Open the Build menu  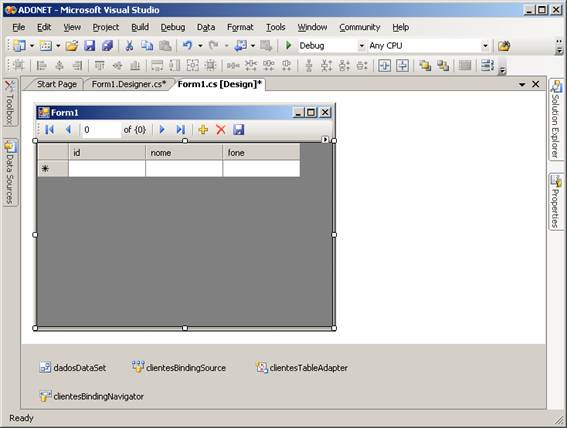click(x=140, y=27)
